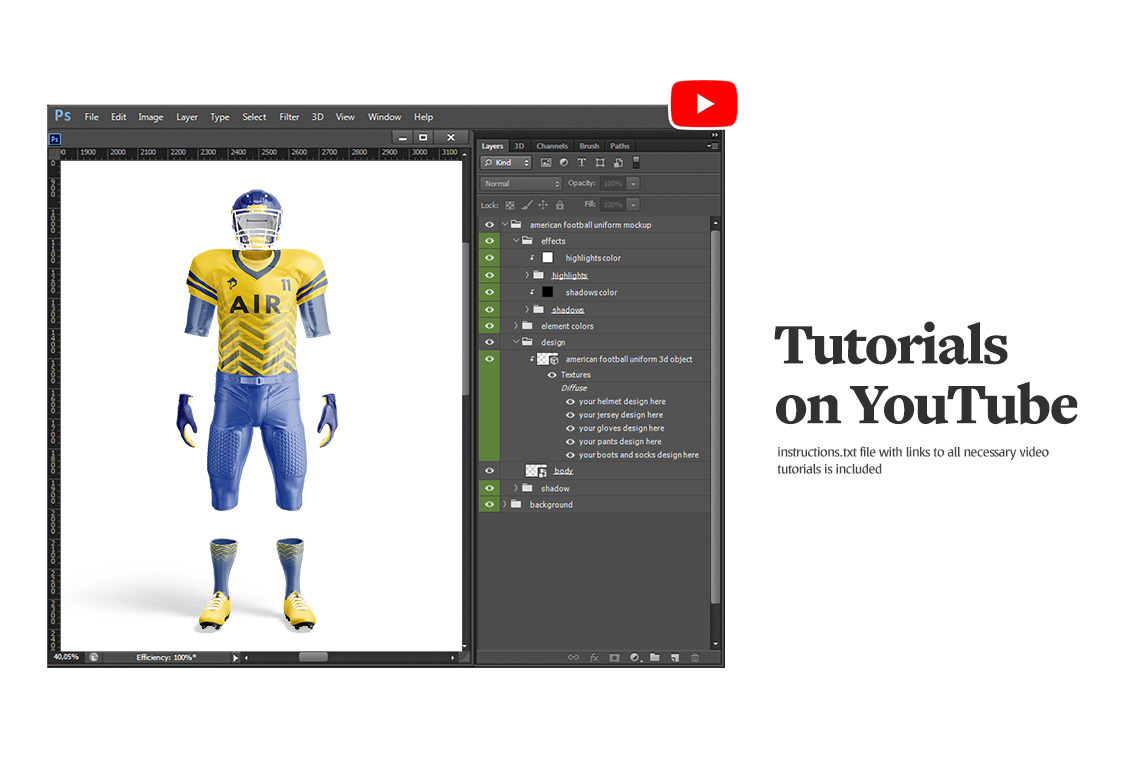The width and height of the screenshot is (1138, 759).
Task: Click the Photoshop Ps logo in menu bar
Action: click(x=63, y=116)
